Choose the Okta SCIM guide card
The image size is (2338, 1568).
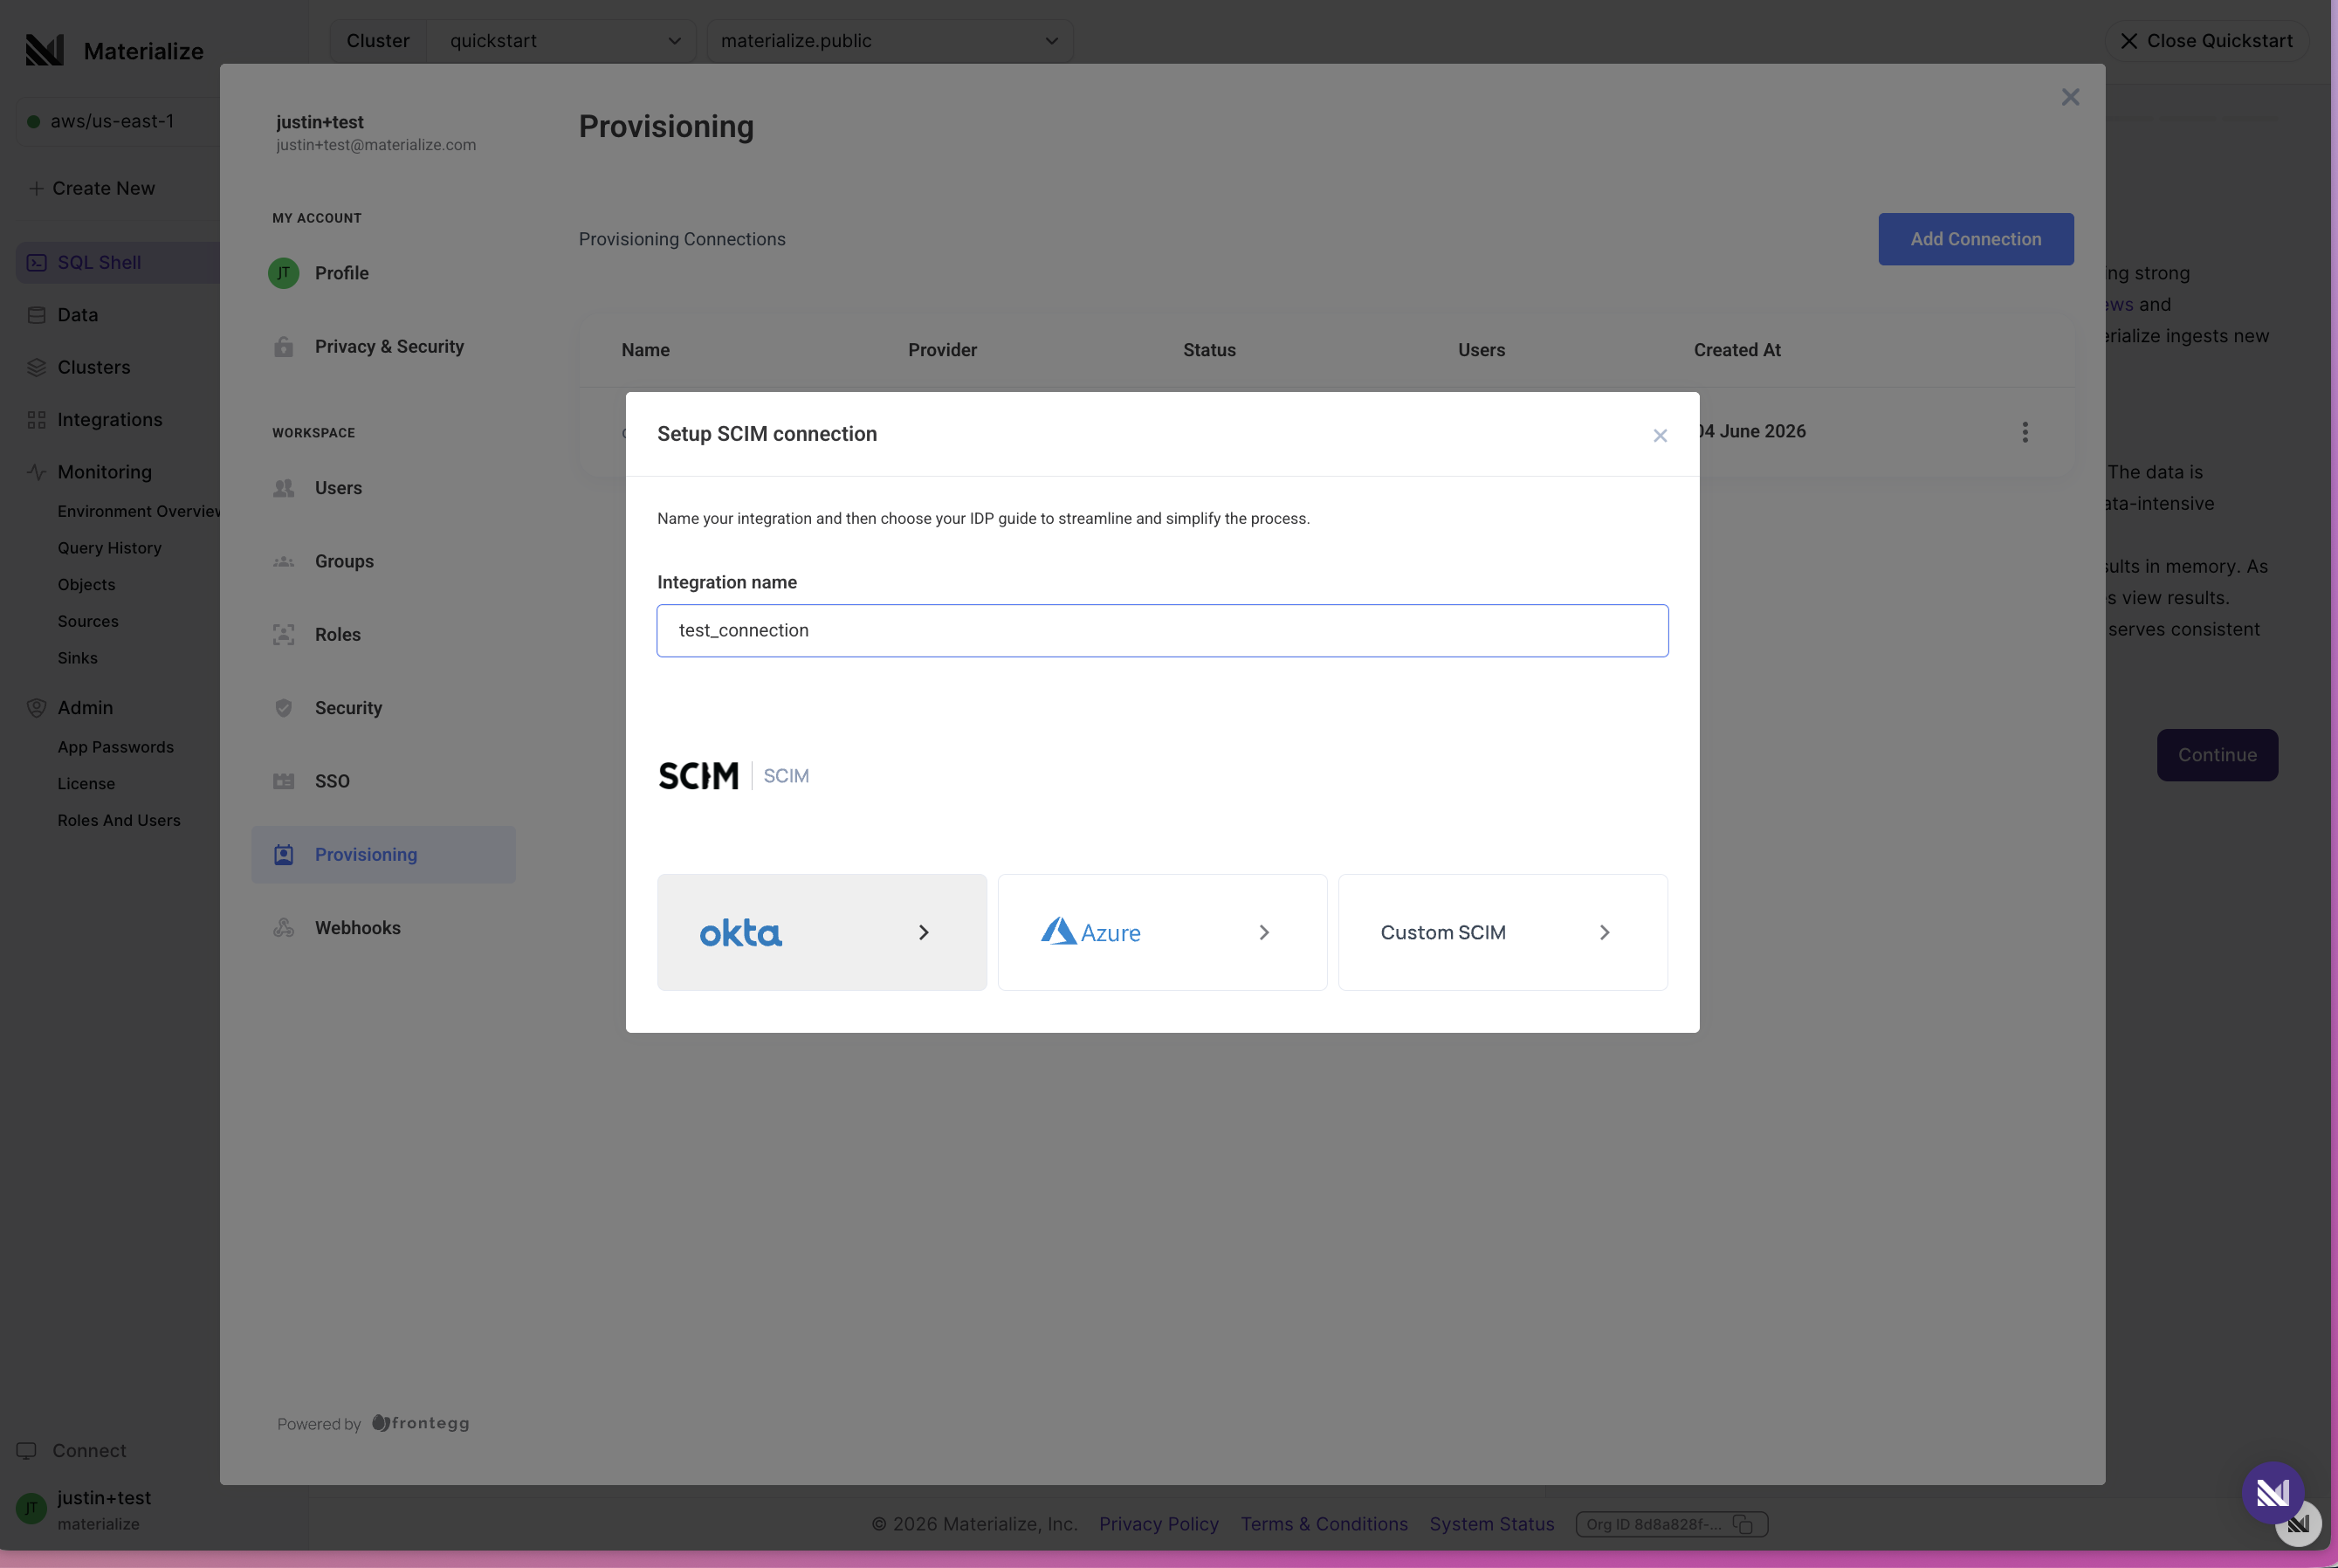click(821, 932)
